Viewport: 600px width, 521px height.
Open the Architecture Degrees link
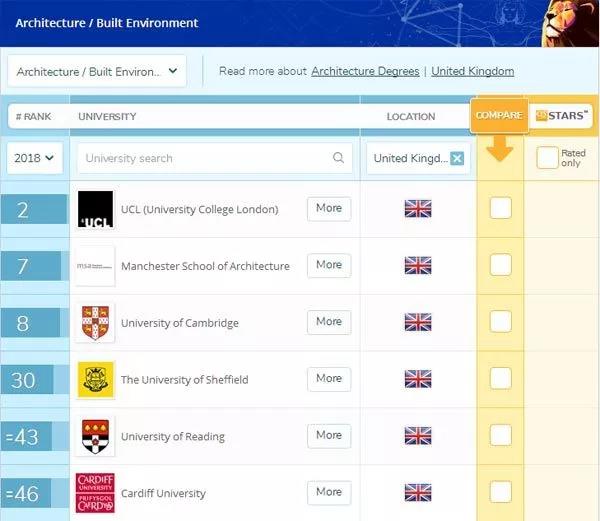point(365,71)
